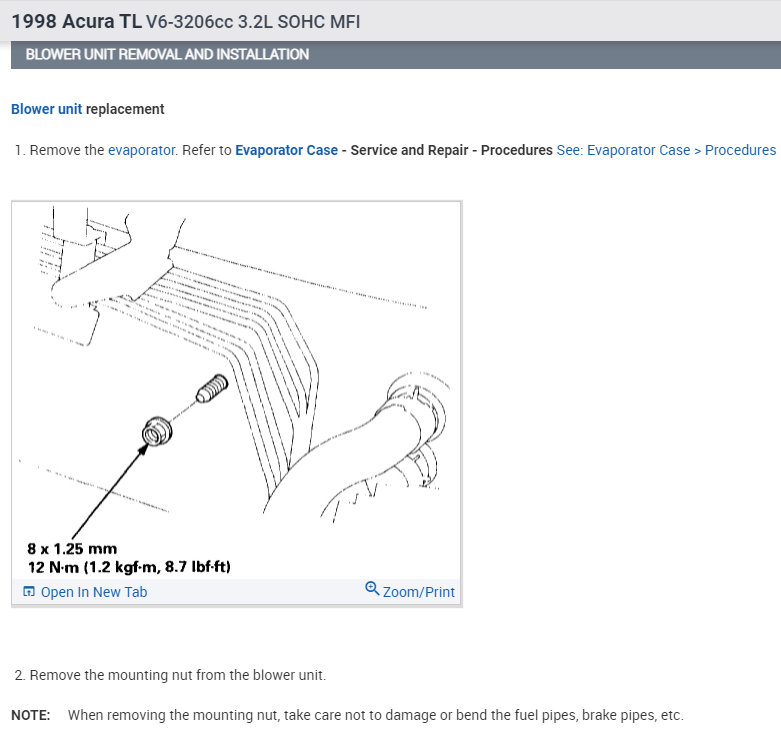Go to 'See: Evaporator Case > Procedures'
This screenshot has height=745, width=781.
[666, 150]
